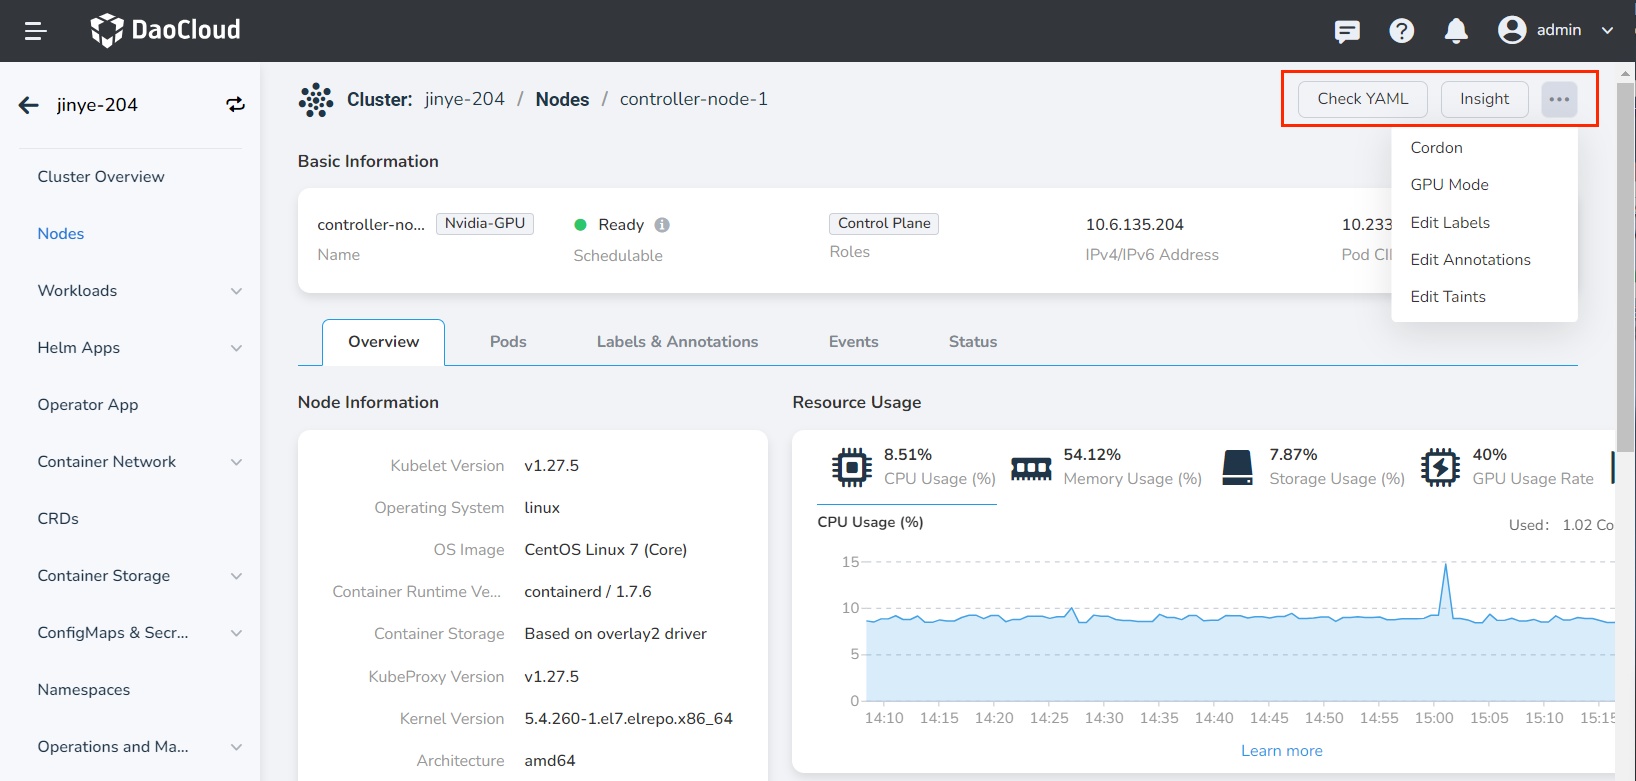Screen dimensions: 1636x781
Task: Click the Check YAML button
Action: click(1362, 99)
